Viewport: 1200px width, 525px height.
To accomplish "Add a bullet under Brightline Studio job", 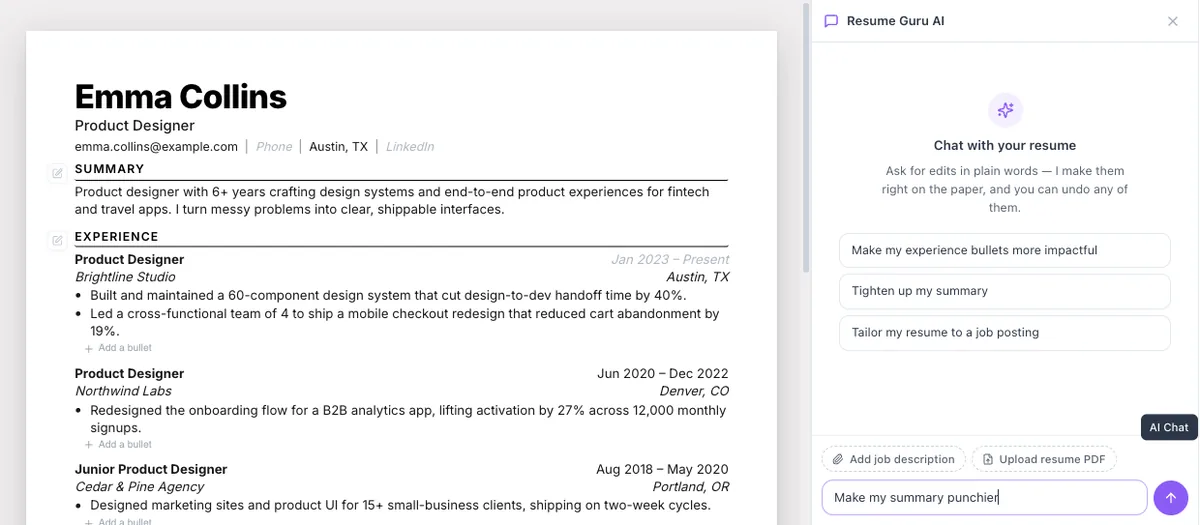I will (x=118, y=348).
